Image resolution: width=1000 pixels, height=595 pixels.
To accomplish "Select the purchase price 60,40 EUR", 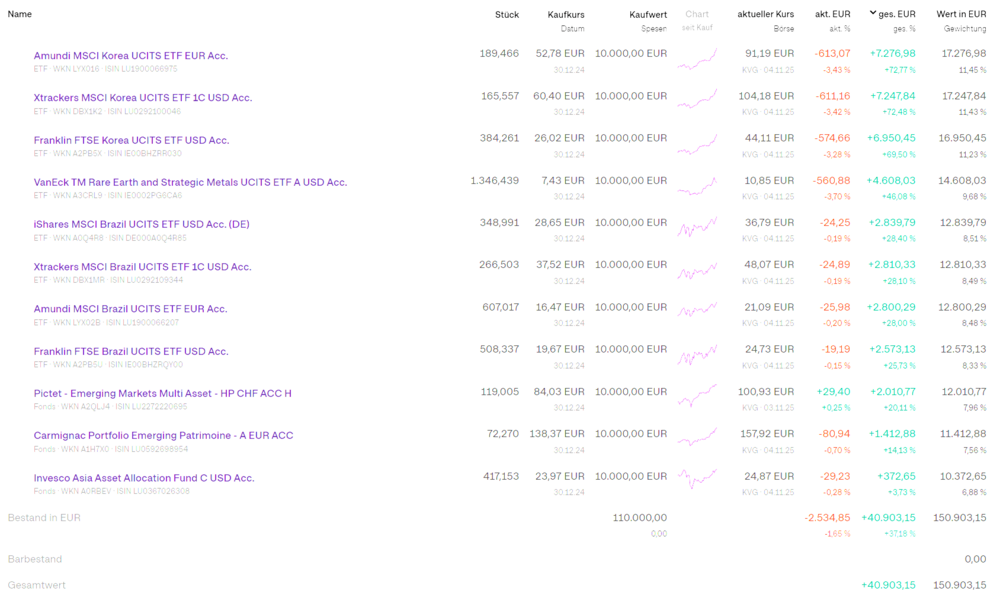I will point(559,96).
